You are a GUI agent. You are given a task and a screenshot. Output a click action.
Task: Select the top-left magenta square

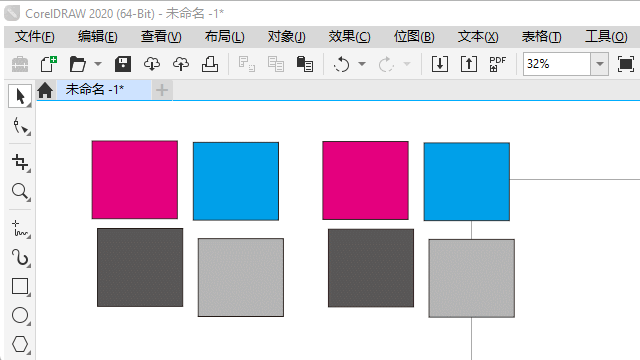point(135,180)
